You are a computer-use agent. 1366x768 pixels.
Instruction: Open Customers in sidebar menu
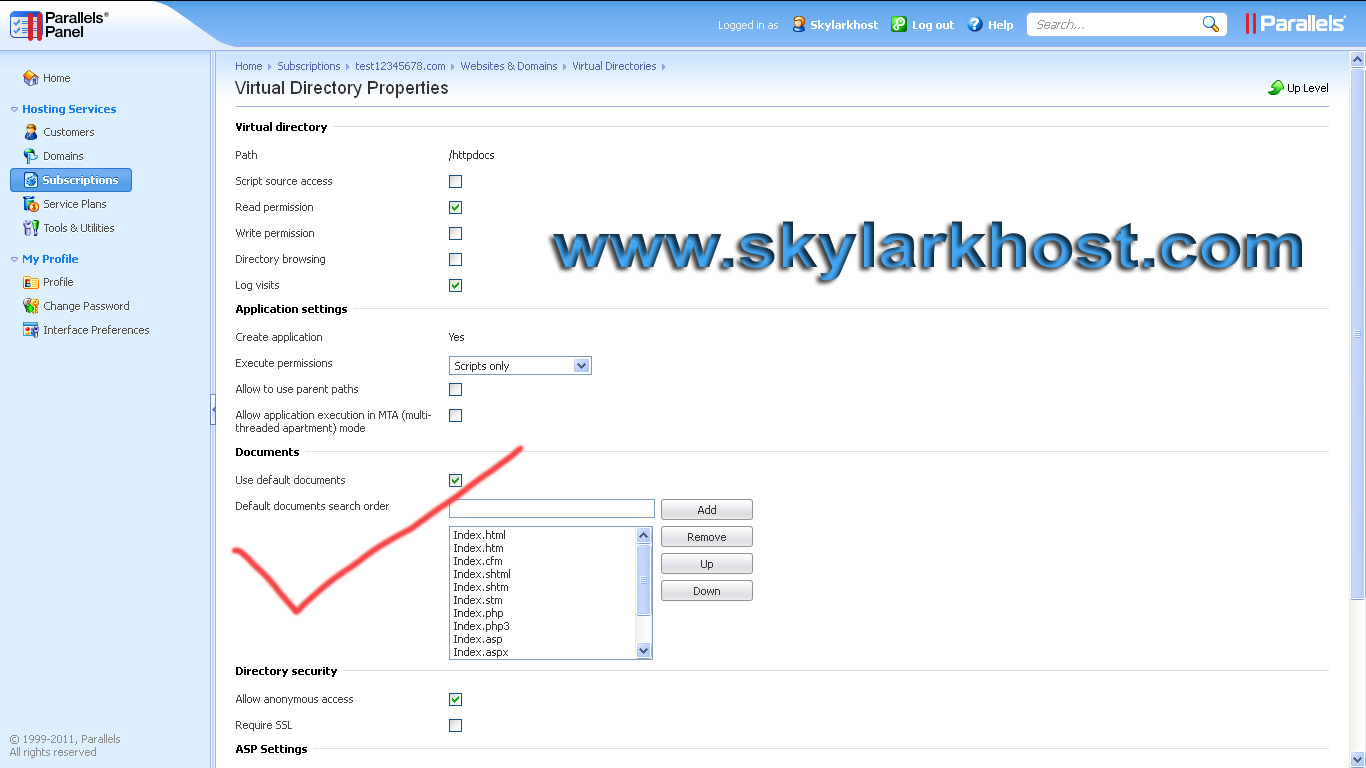tap(69, 132)
